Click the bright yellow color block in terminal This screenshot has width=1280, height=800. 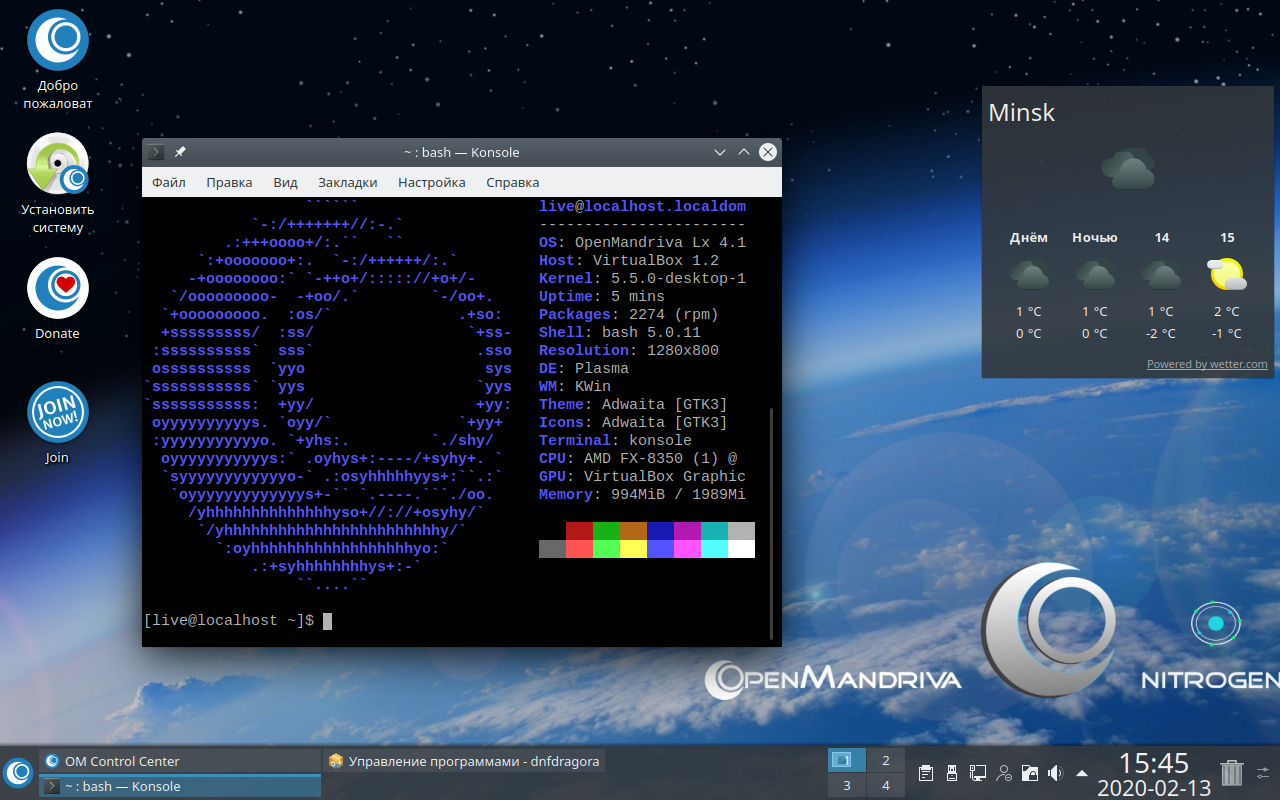(633, 548)
